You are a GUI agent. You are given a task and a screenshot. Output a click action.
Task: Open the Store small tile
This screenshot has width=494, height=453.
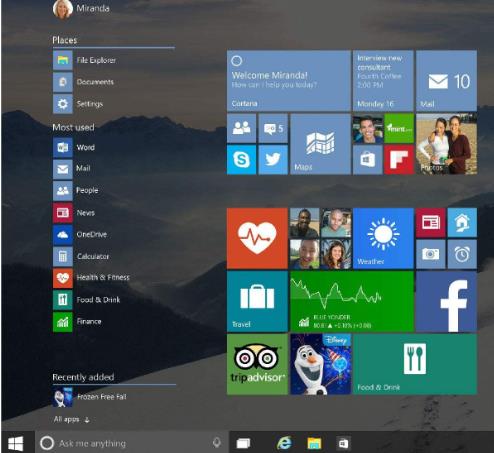tap(368, 160)
